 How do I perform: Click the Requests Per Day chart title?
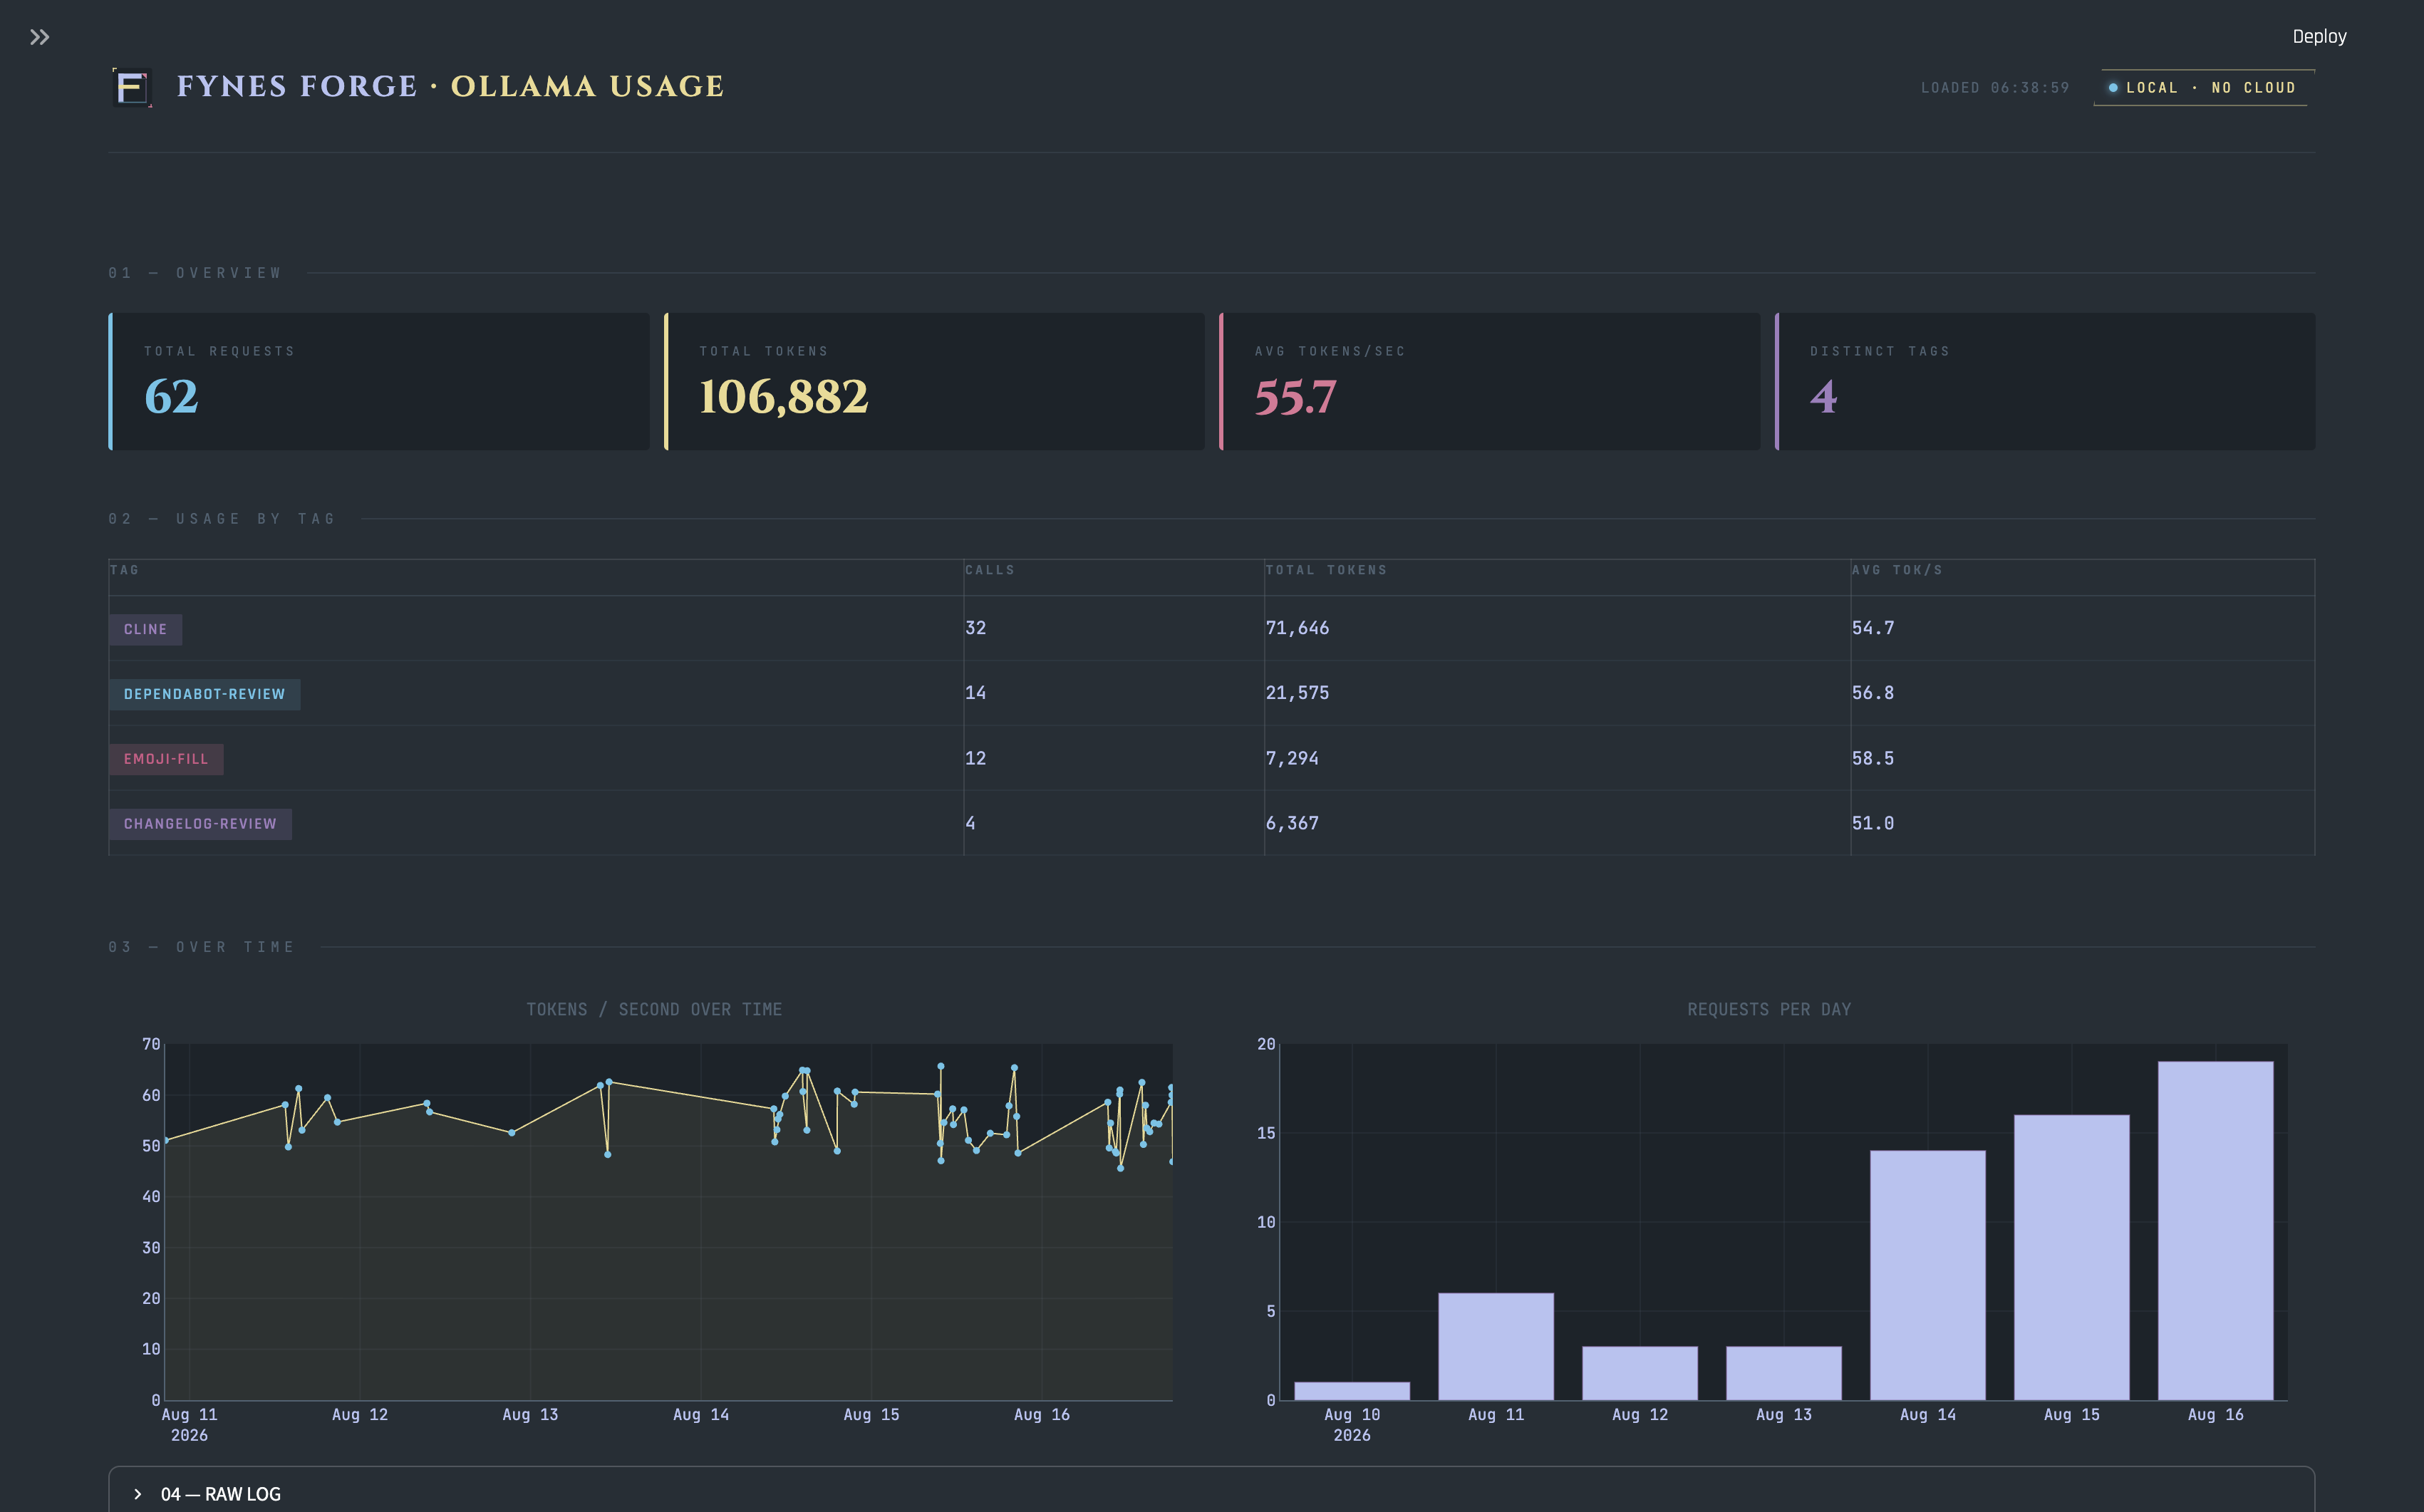click(x=1769, y=1010)
